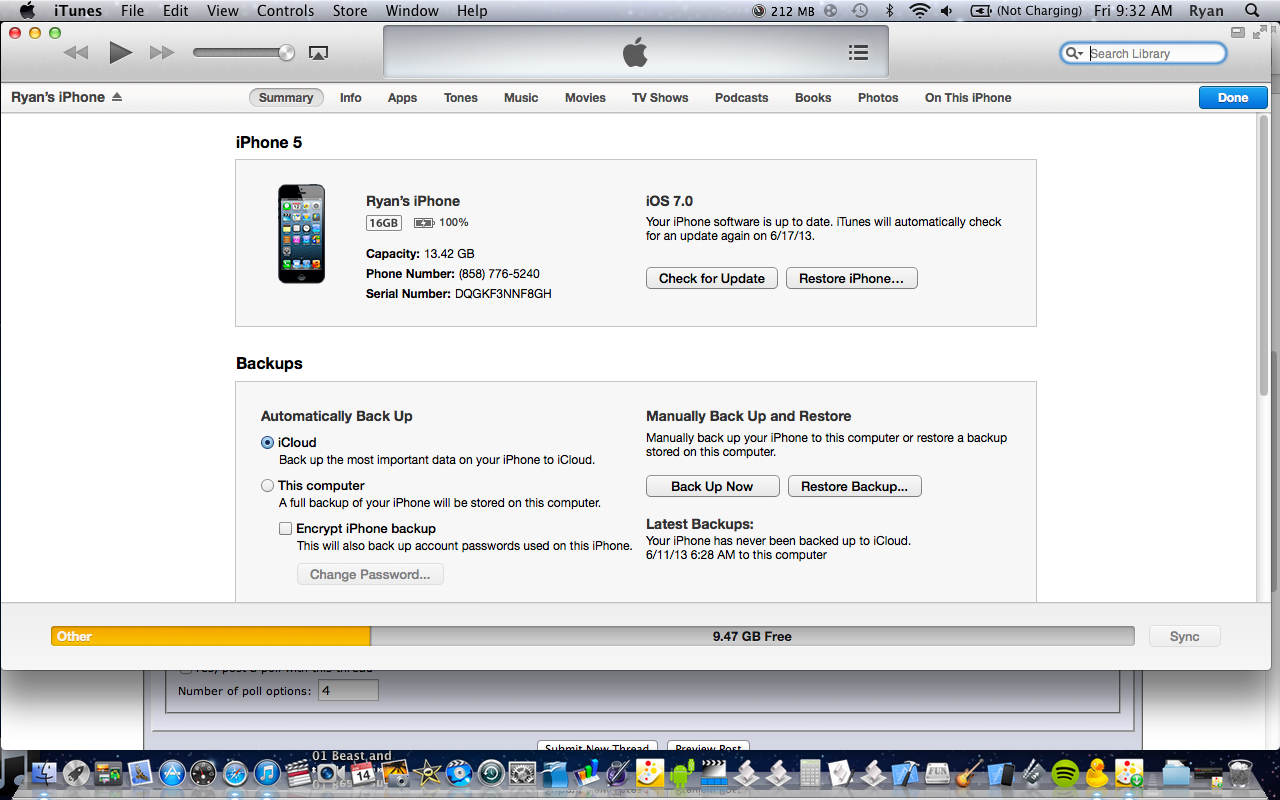Skip back with the rewind button

[76, 52]
